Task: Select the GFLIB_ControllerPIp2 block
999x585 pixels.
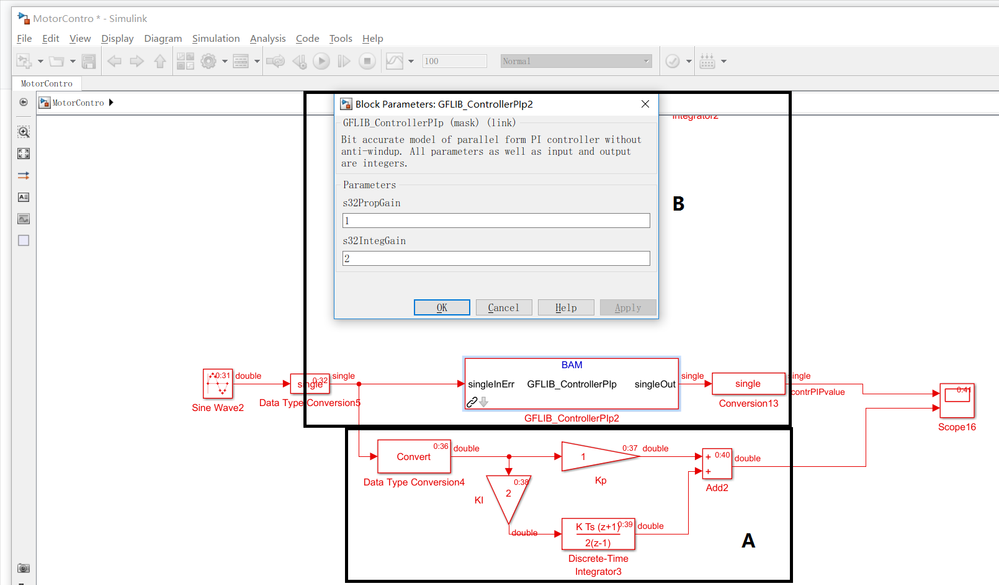Action: coord(571,384)
